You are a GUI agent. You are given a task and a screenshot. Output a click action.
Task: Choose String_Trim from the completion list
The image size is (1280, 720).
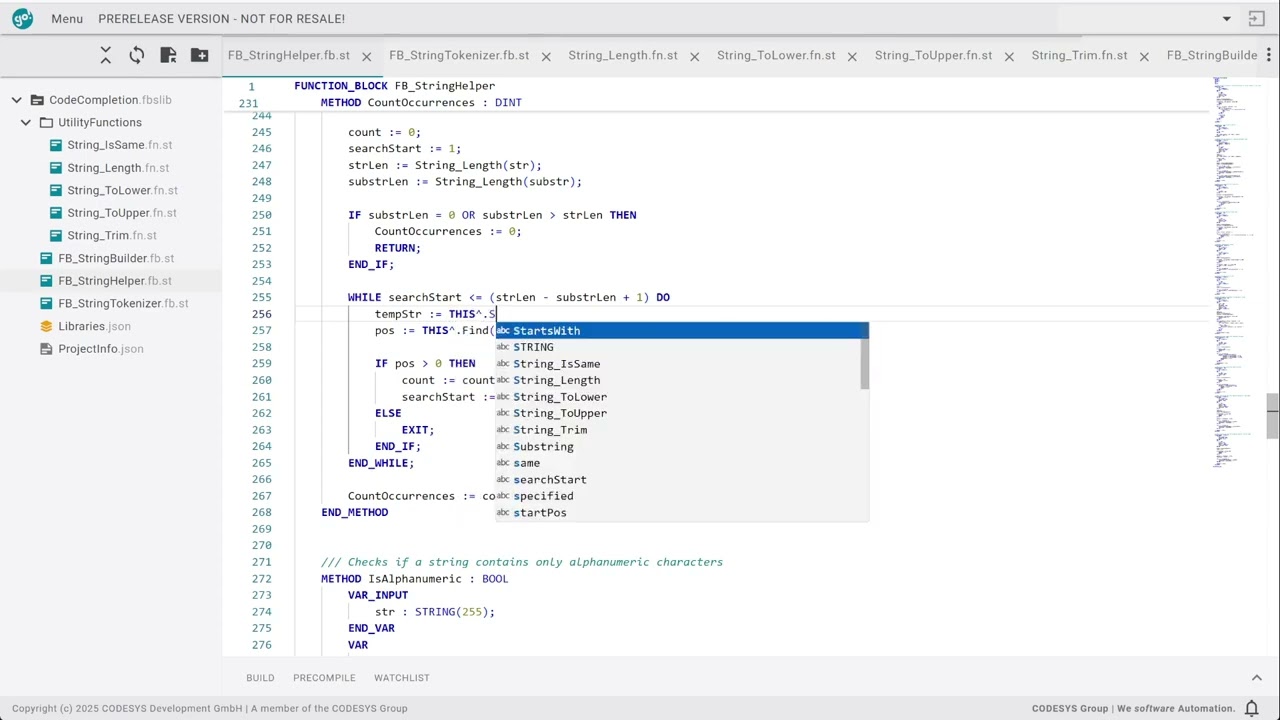pyautogui.click(x=678, y=430)
